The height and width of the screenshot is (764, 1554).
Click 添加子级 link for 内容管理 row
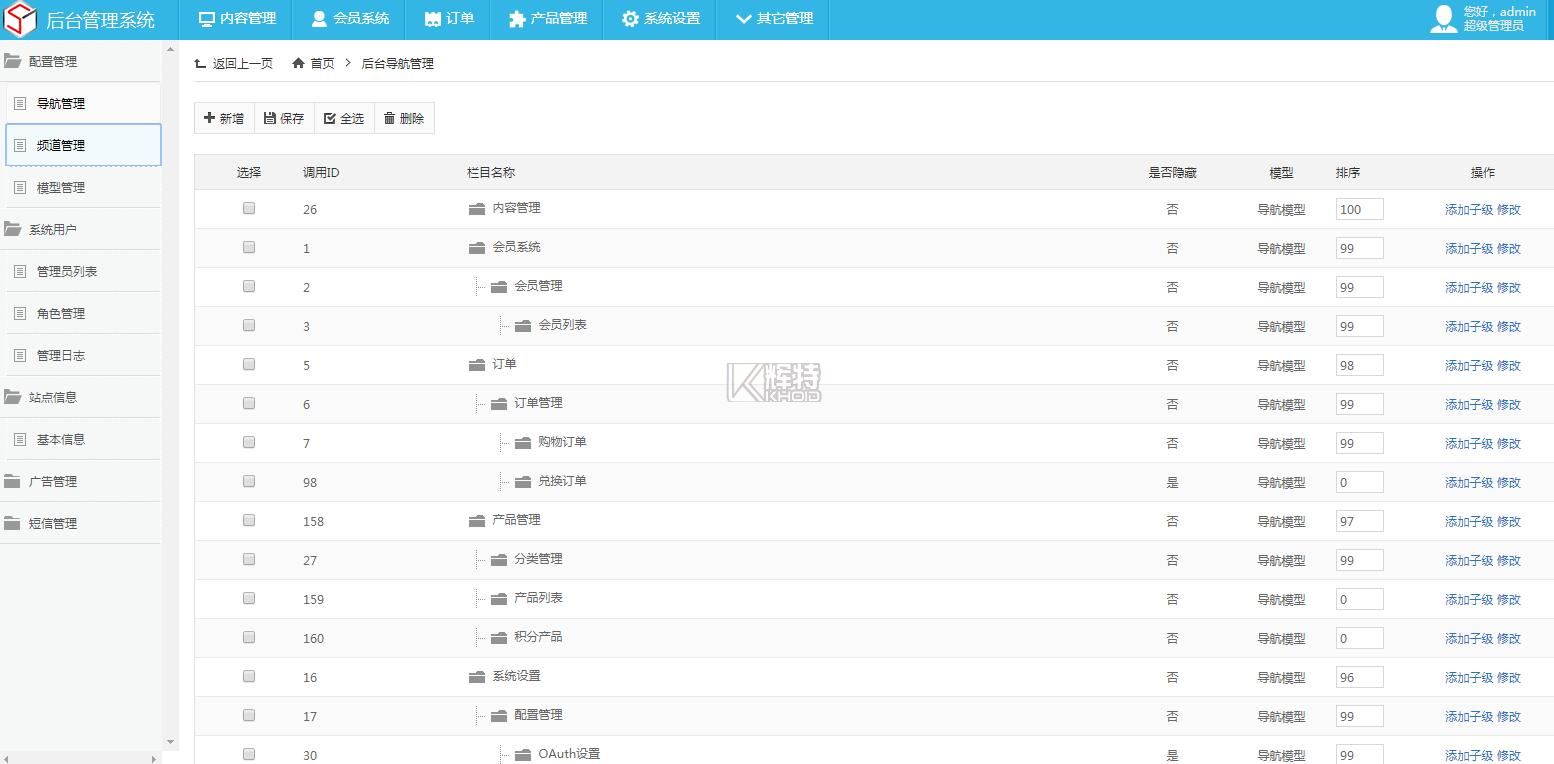1468,209
